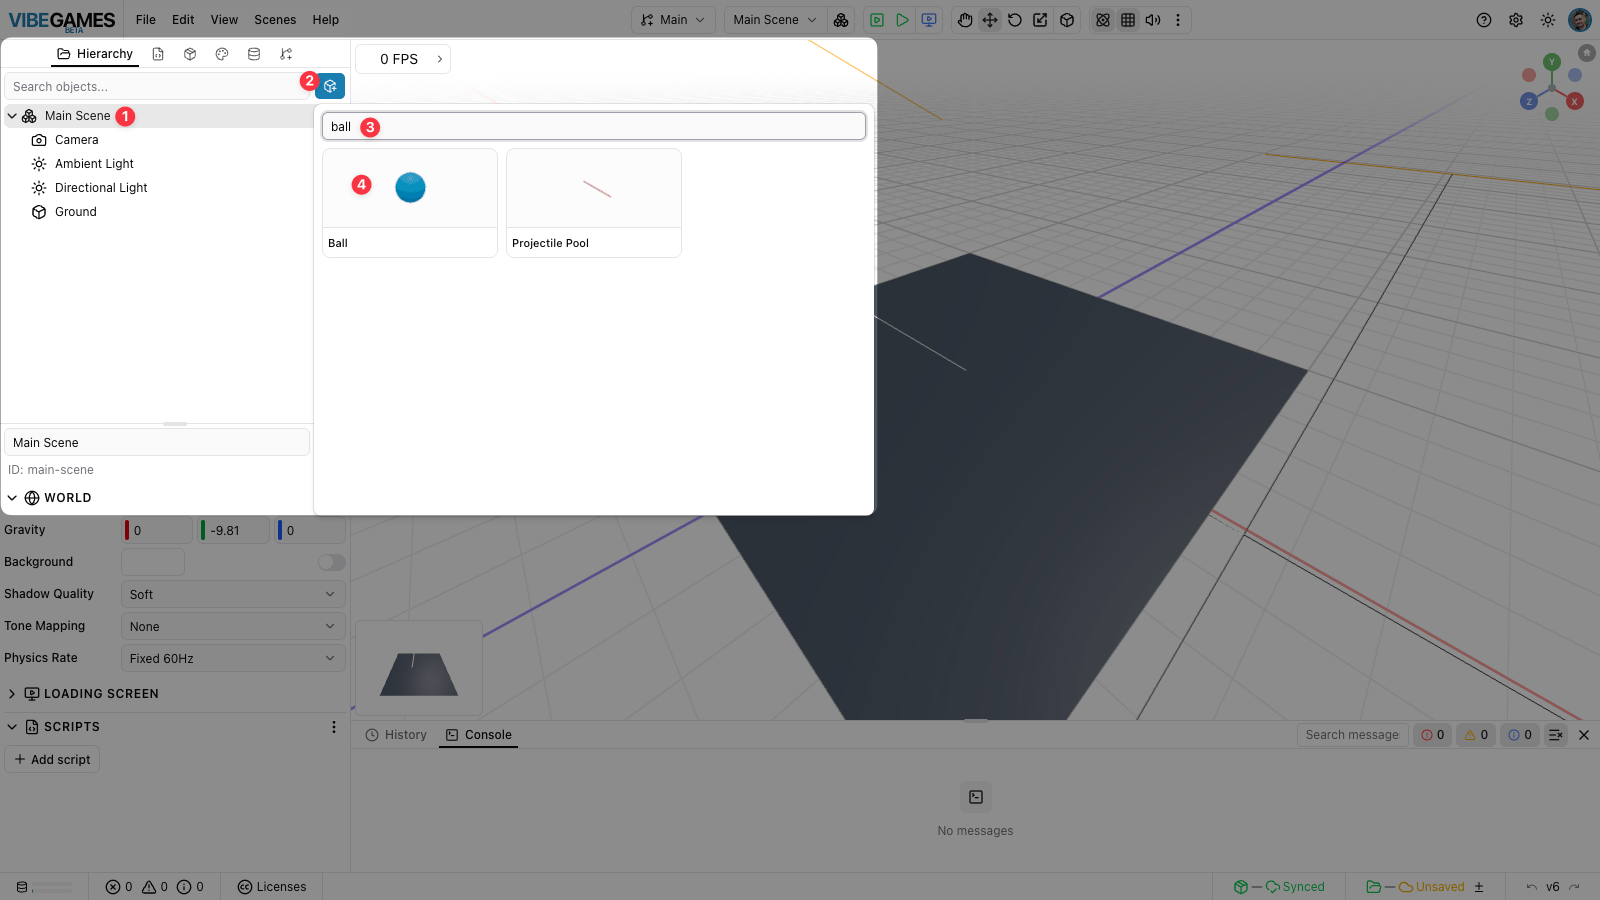Expand the FPS stats chevron
The width and height of the screenshot is (1600, 900).
(x=440, y=59)
